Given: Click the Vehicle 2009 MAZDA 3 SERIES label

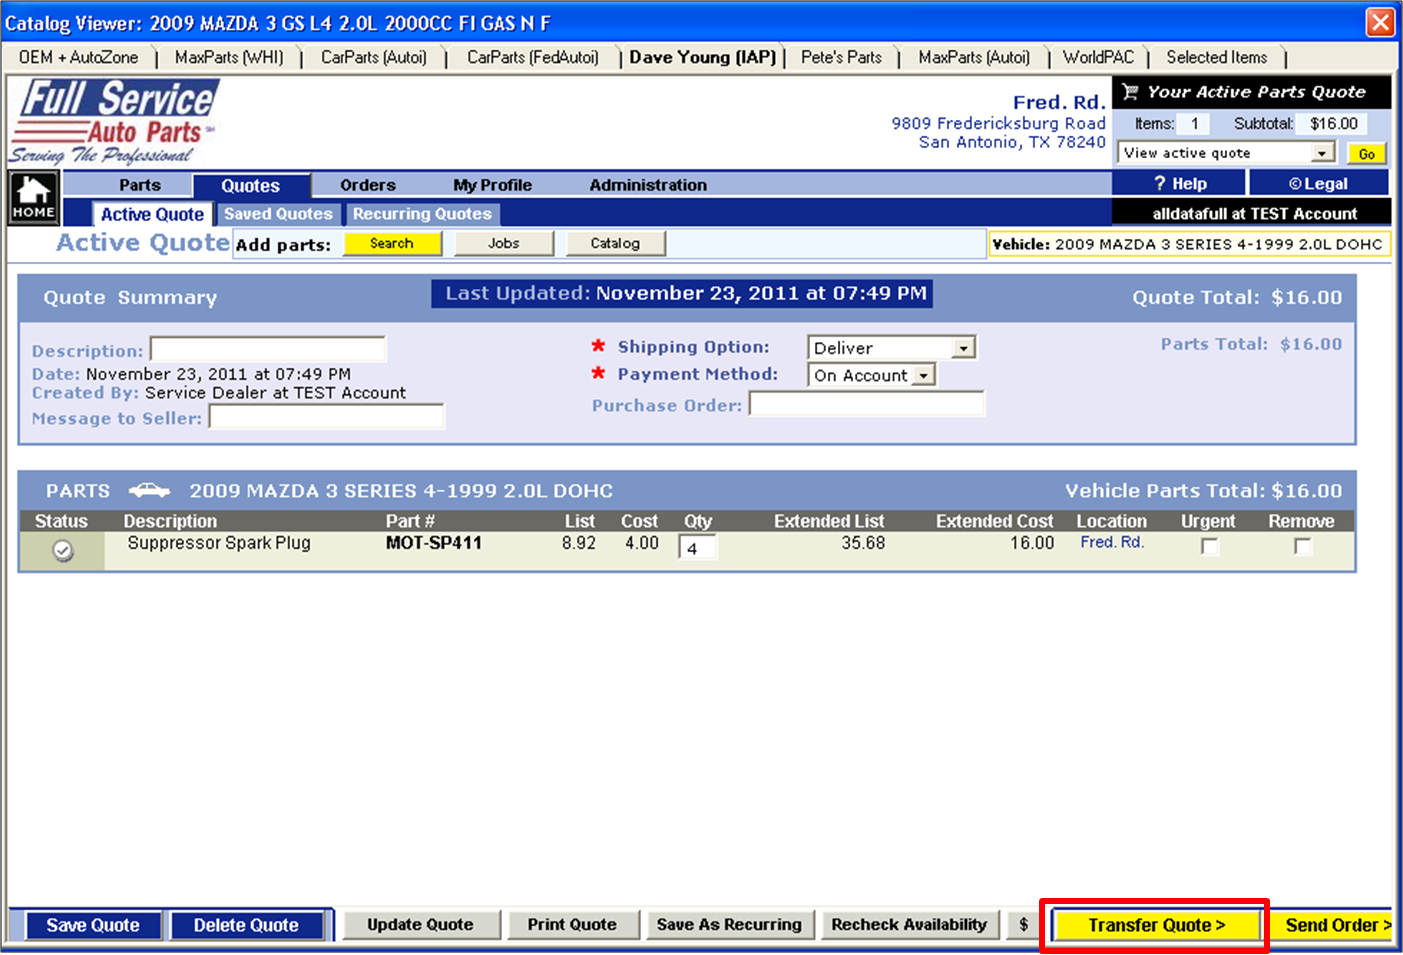Looking at the screenshot, I should click(x=1189, y=244).
